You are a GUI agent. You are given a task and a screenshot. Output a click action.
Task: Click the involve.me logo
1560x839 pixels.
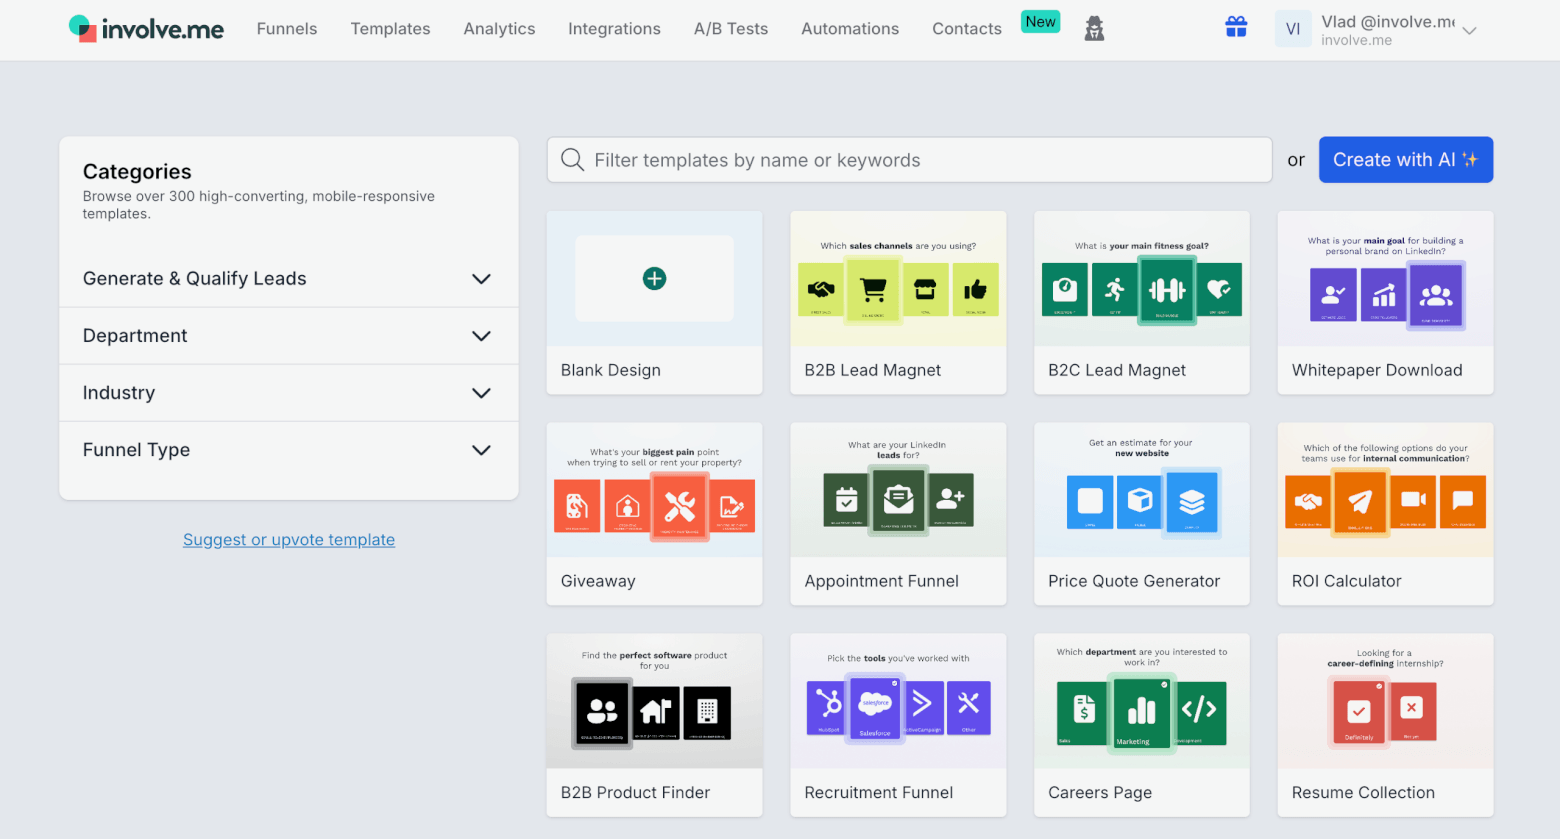[146, 29]
